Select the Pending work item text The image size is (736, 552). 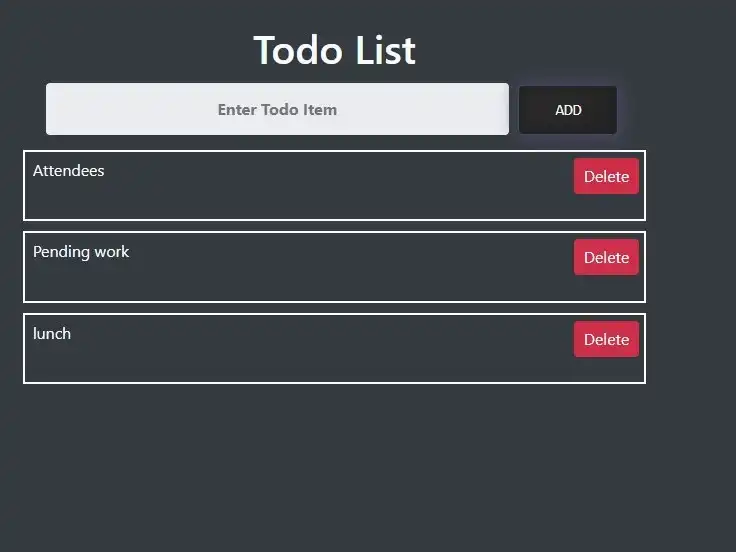pos(81,252)
